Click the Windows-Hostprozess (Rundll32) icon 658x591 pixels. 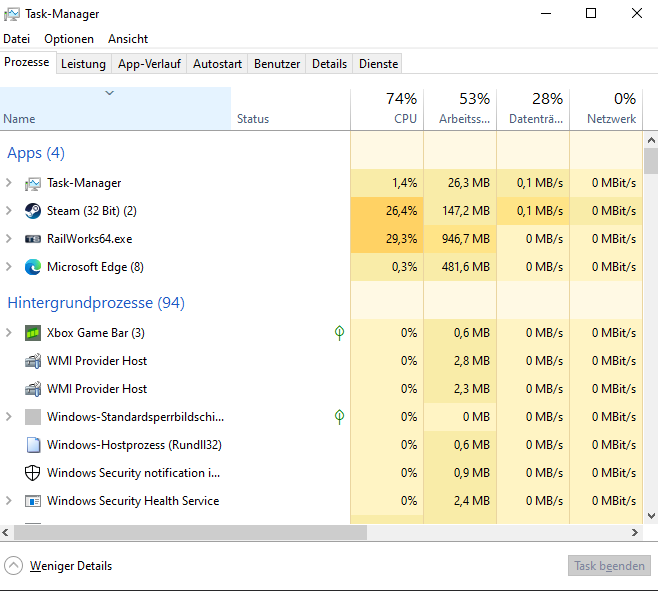pos(33,445)
